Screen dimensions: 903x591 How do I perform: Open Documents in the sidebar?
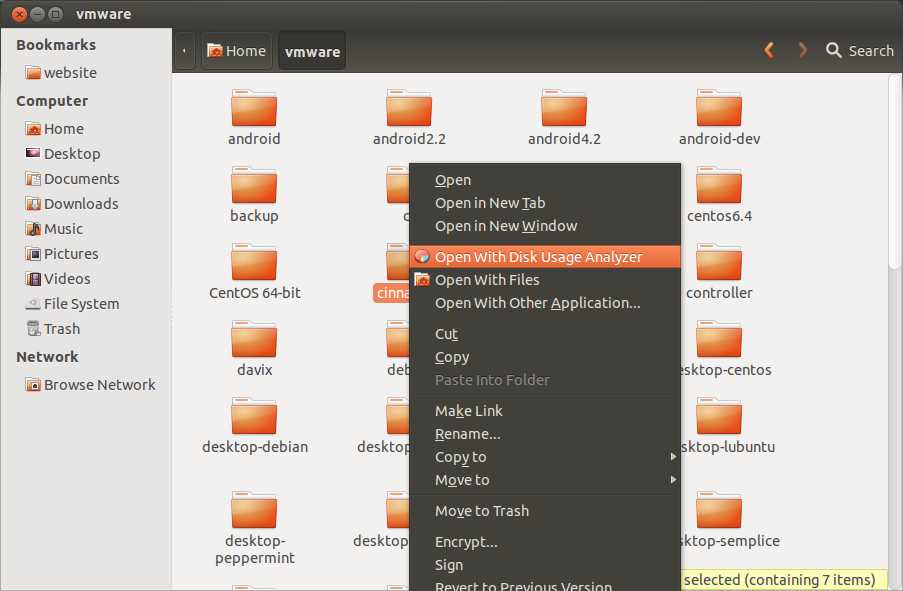point(72,179)
